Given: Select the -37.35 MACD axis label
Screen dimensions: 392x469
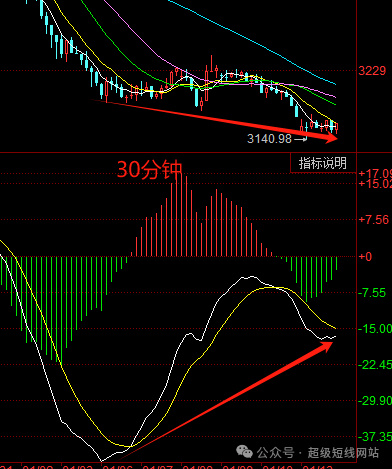Looking at the screenshot, I should [375, 437].
